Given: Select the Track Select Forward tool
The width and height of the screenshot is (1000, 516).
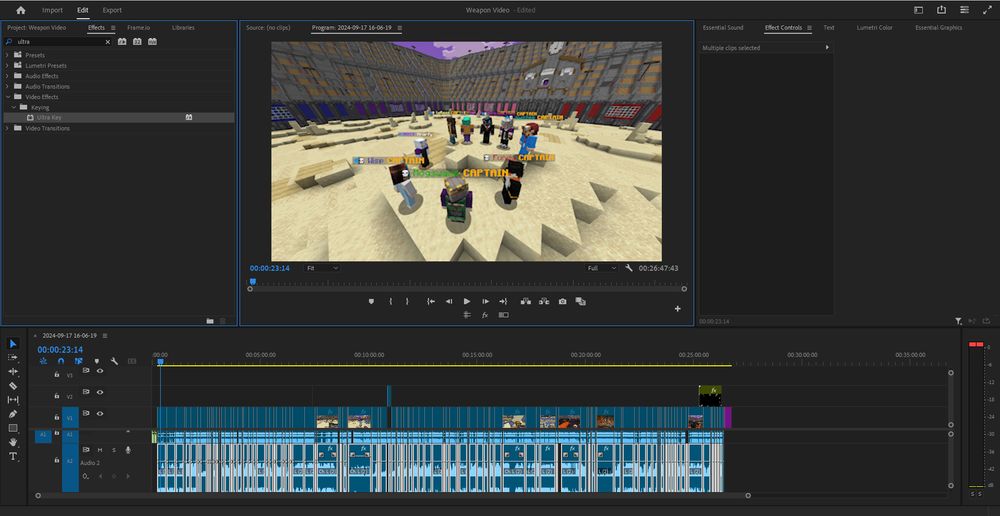Looking at the screenshot, I should pos(13,358).
